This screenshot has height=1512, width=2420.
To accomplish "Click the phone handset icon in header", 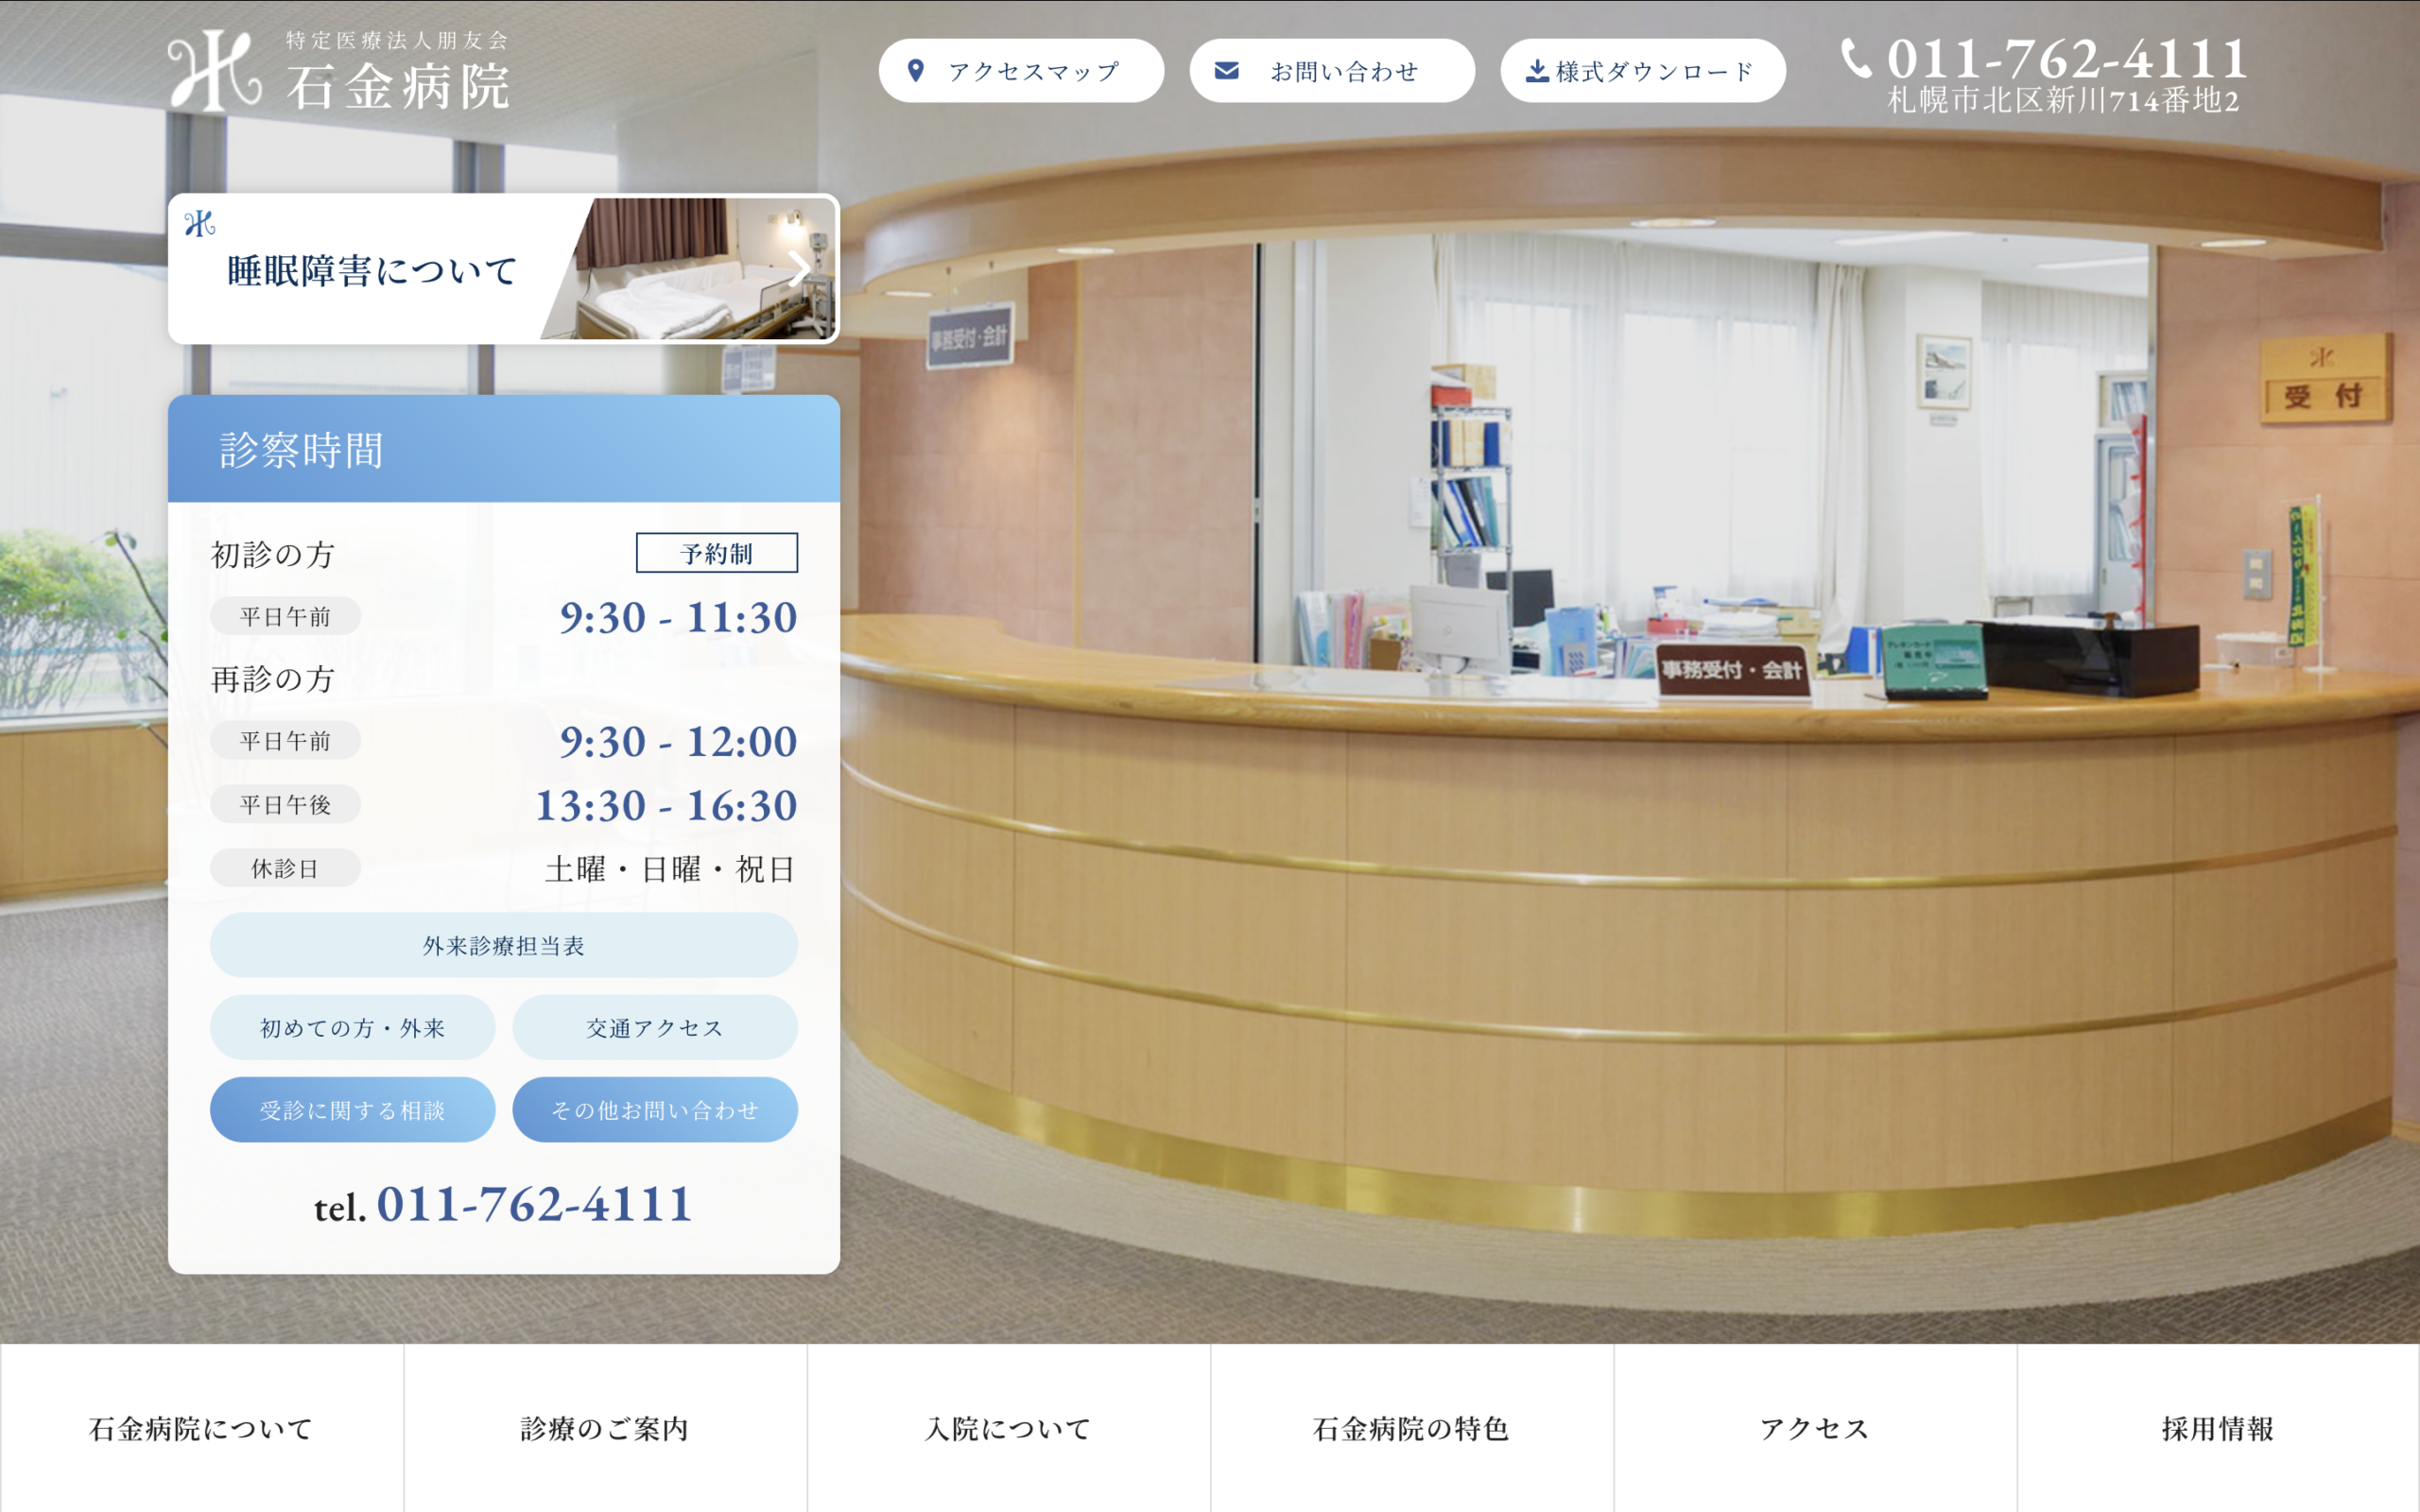I will tap(1856, 59).
